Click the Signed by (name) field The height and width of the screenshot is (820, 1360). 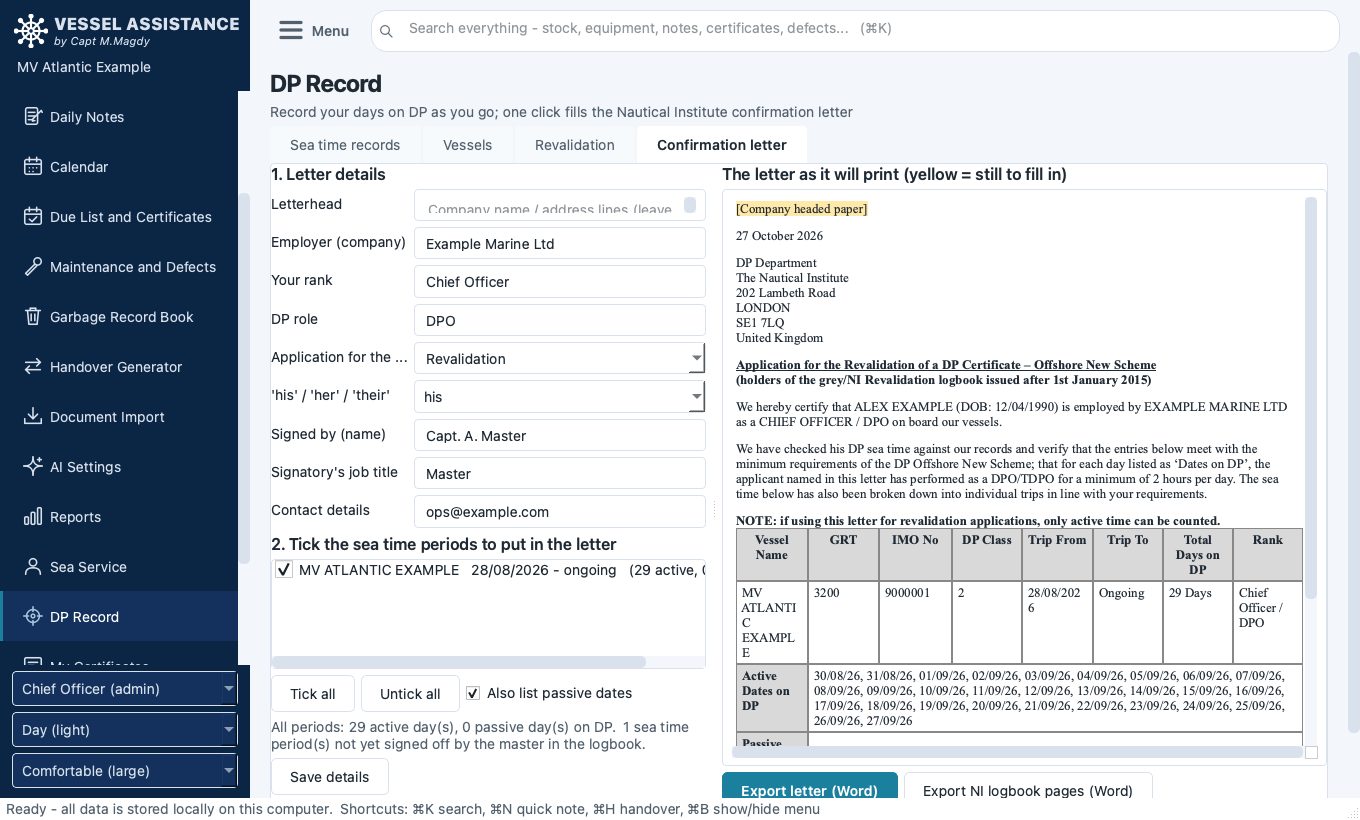pos(559,435)
